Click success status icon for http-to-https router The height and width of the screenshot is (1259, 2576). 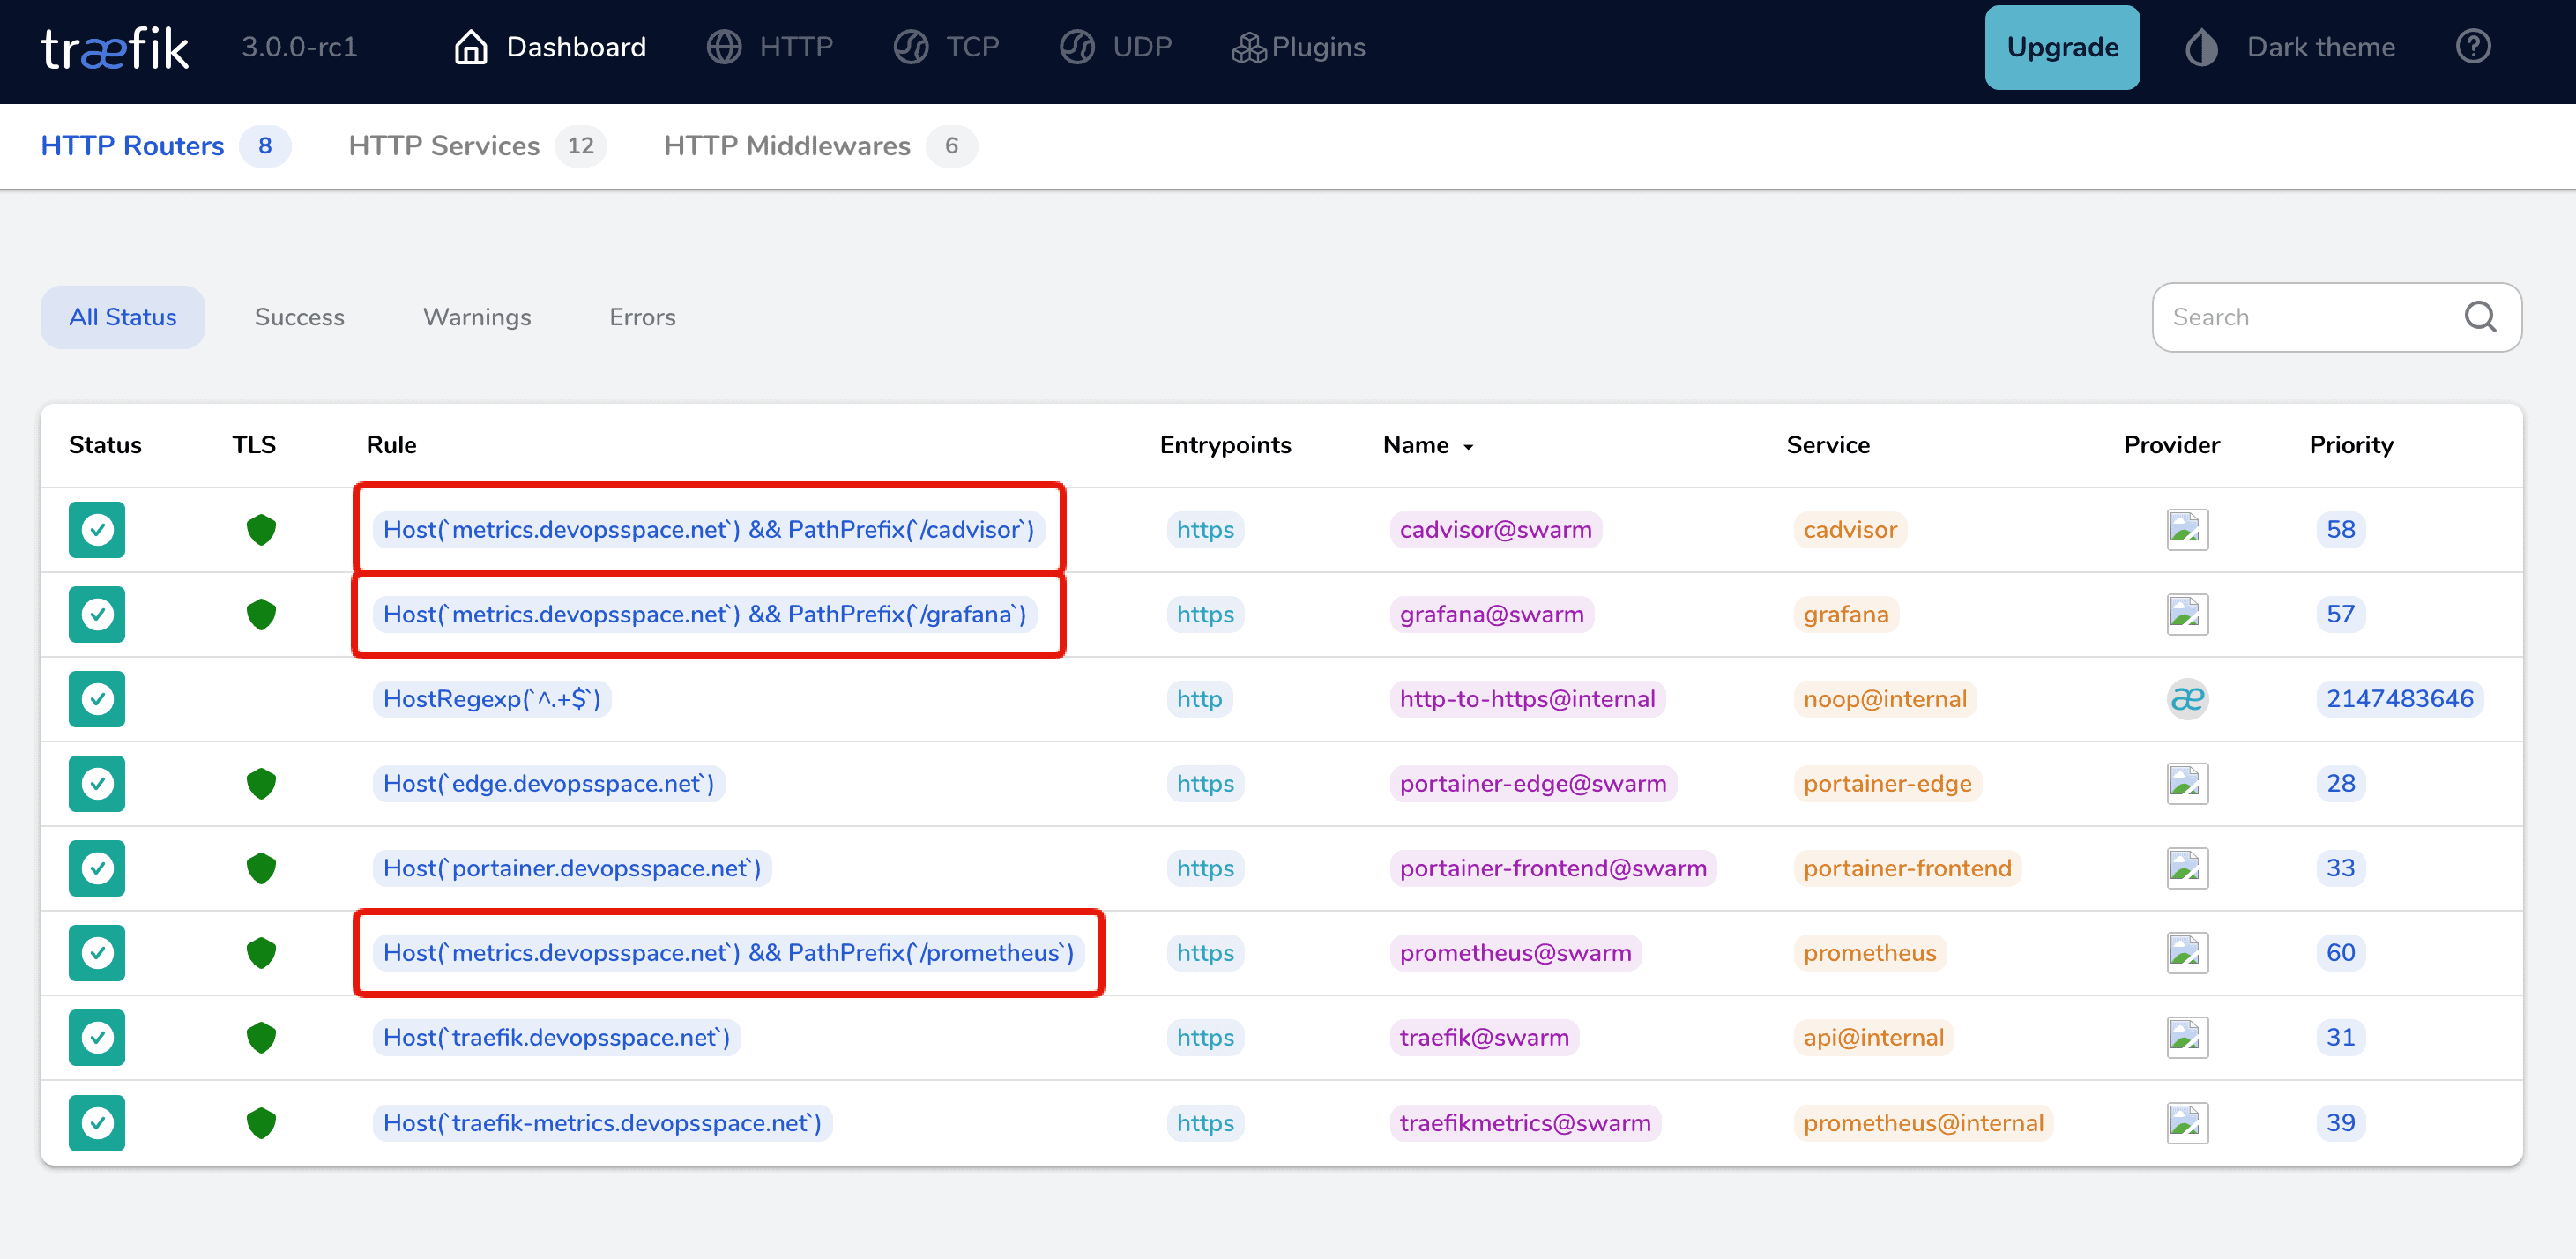tap(97, 699)
